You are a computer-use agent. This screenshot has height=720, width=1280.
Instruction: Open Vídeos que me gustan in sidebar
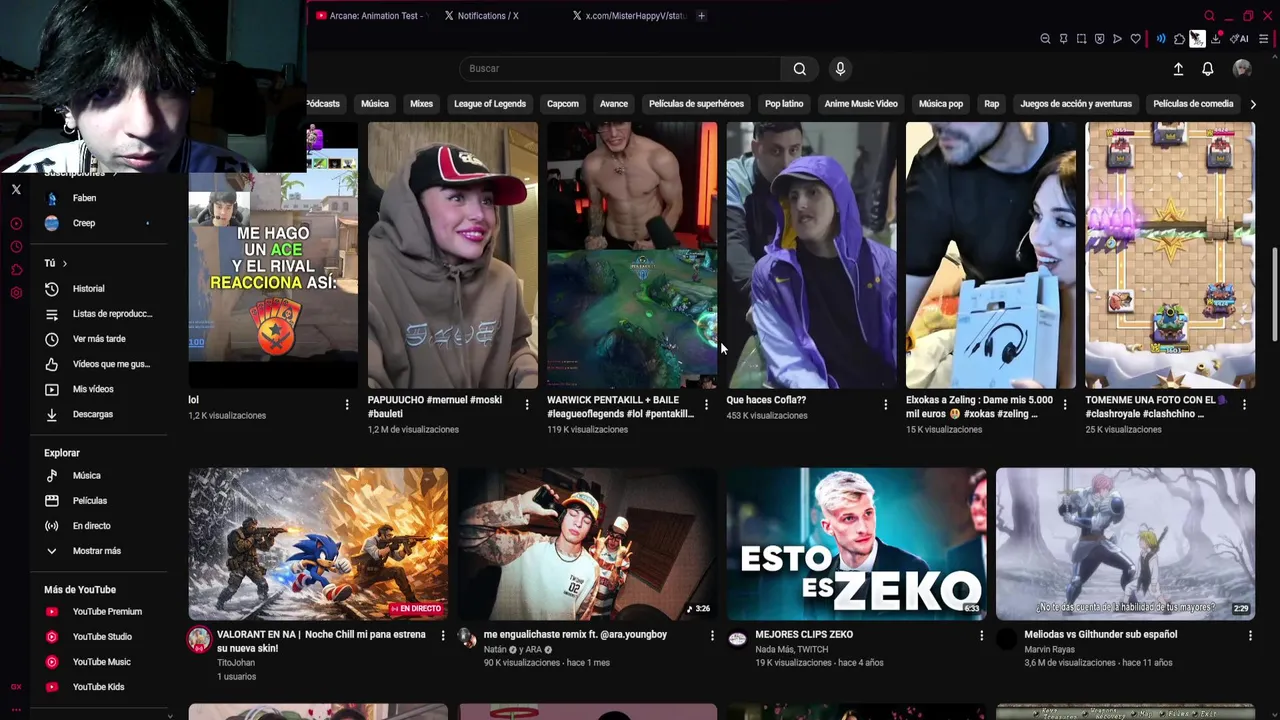click(x=100, y=364)
